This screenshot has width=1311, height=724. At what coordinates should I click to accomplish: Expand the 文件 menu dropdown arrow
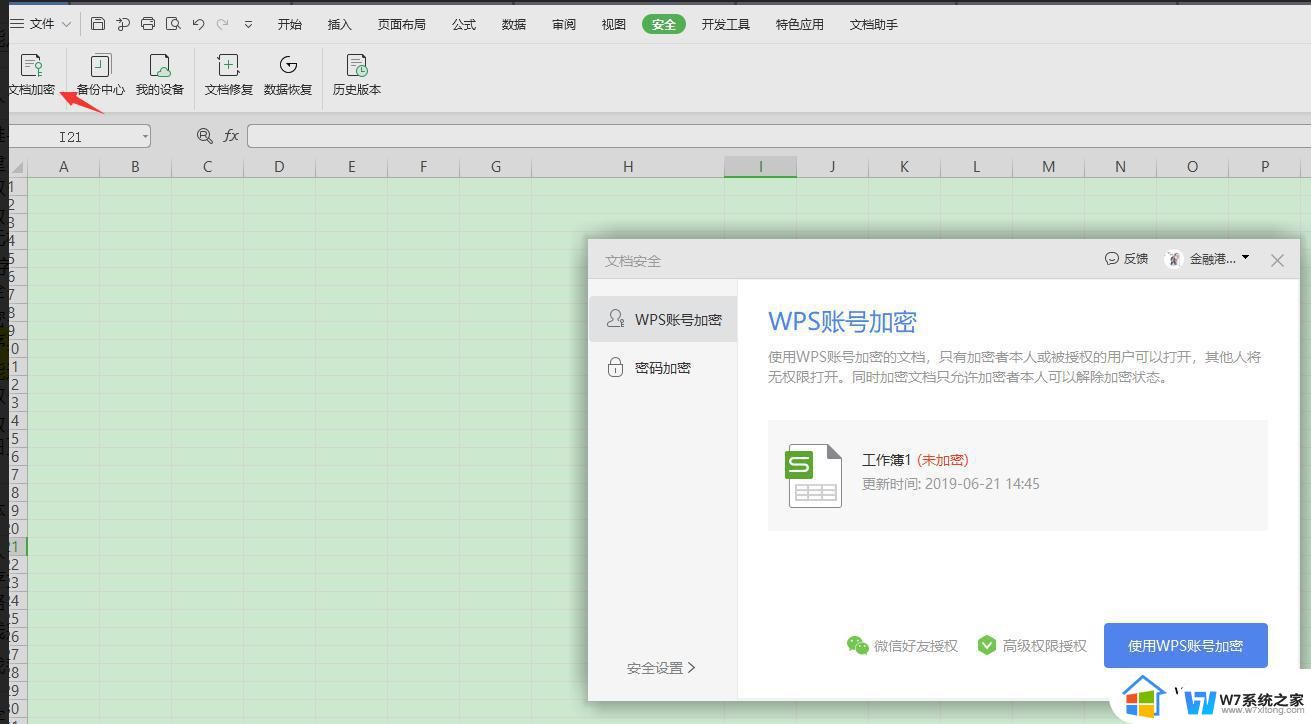coord(66,24)
